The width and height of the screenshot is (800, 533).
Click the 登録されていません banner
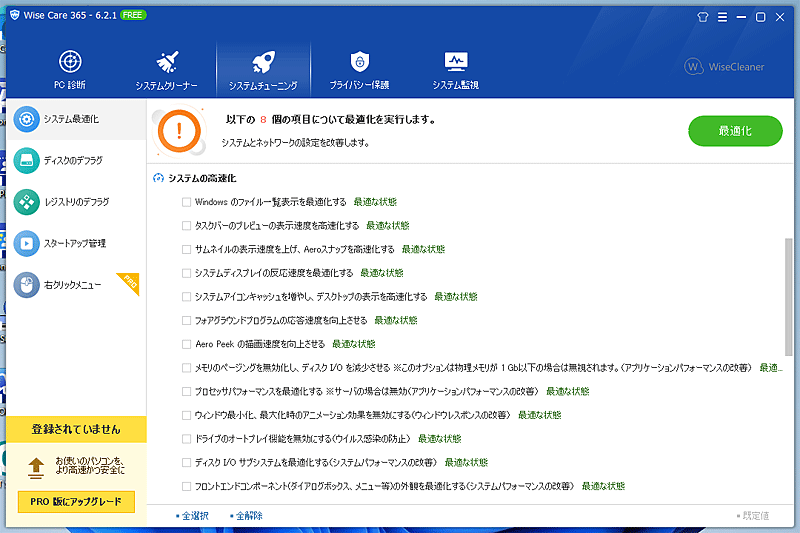coord(76,429)
